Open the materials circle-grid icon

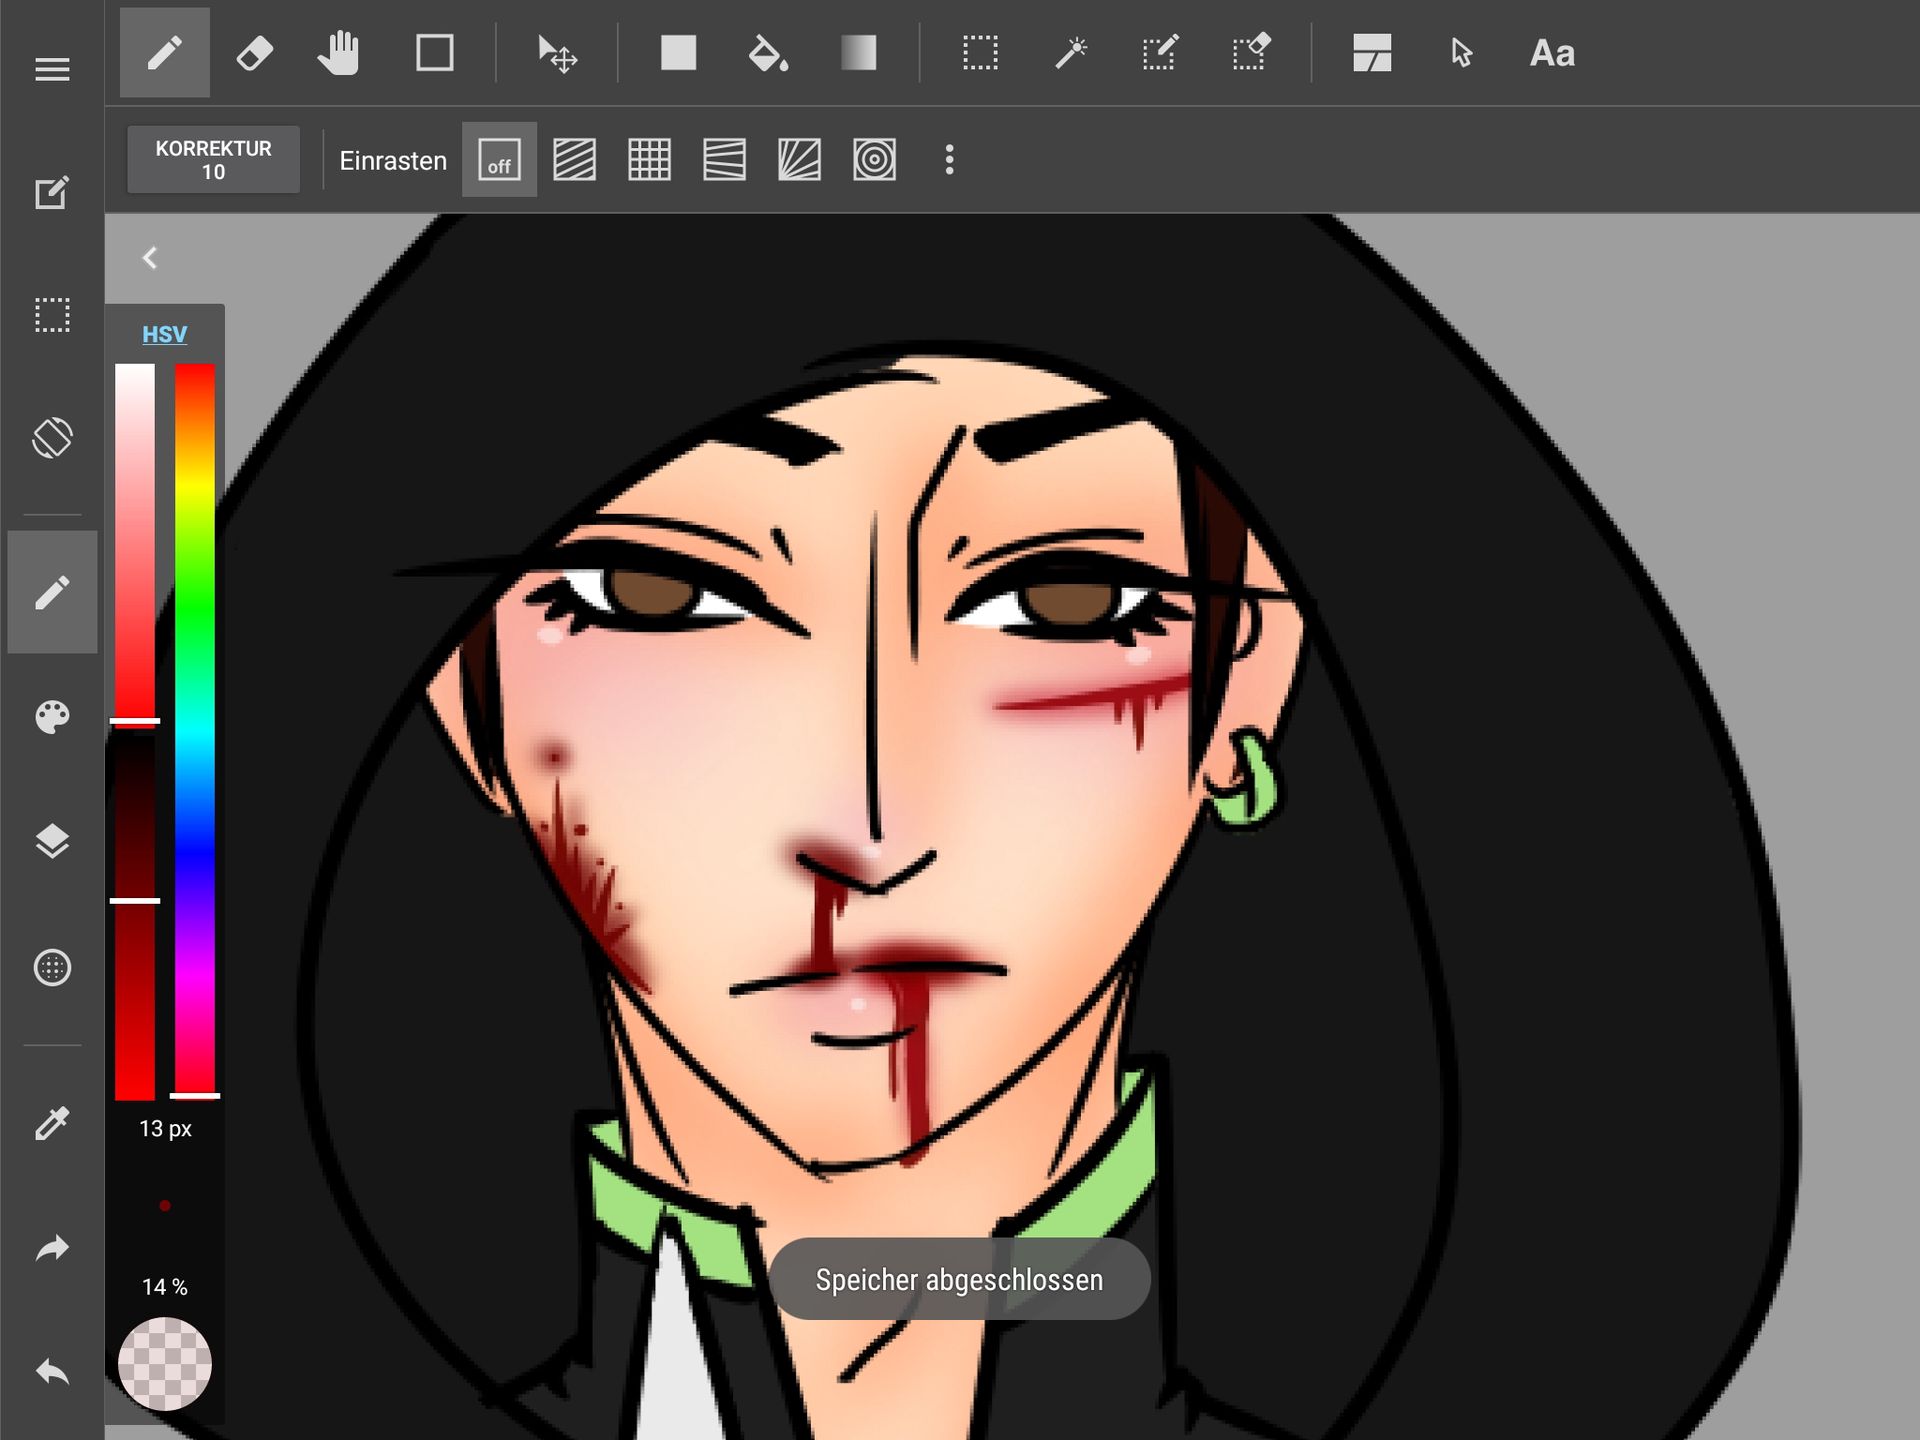coord(52,967)
